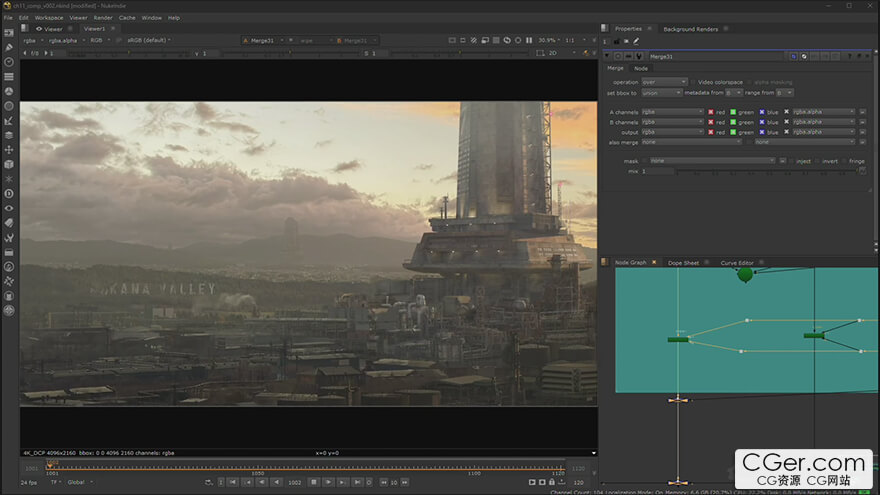Image resolution: width=880 pixels, height=495 pixels.
Task: Toggle the red checkbox for A channels
Action: click(x=711, y=112)
